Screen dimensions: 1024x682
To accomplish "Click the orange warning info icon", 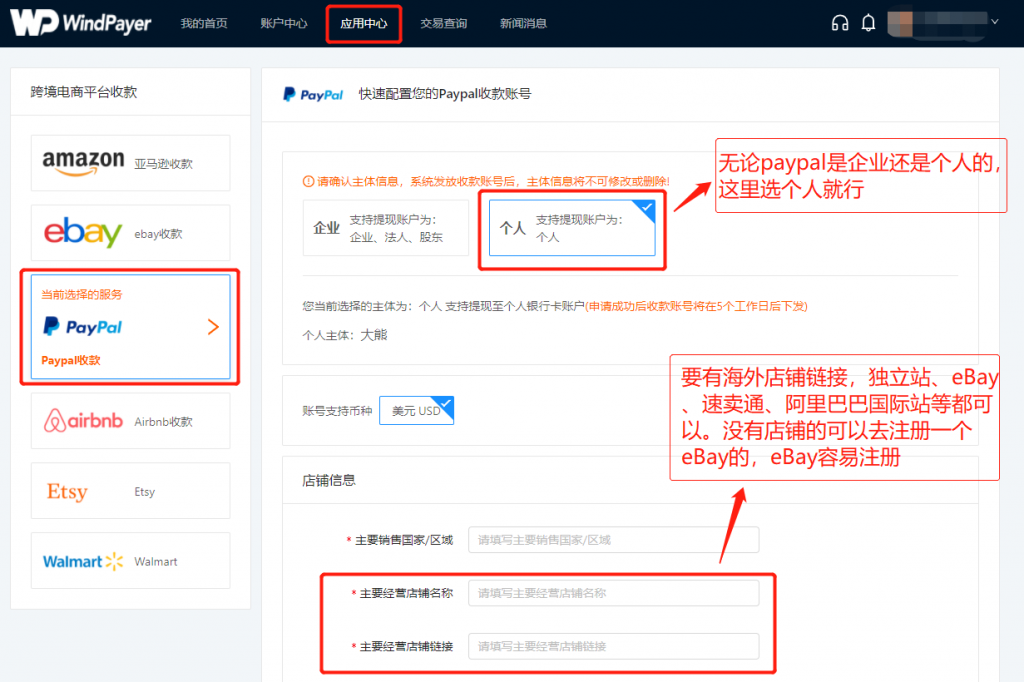I will click(x=308, y=181).
